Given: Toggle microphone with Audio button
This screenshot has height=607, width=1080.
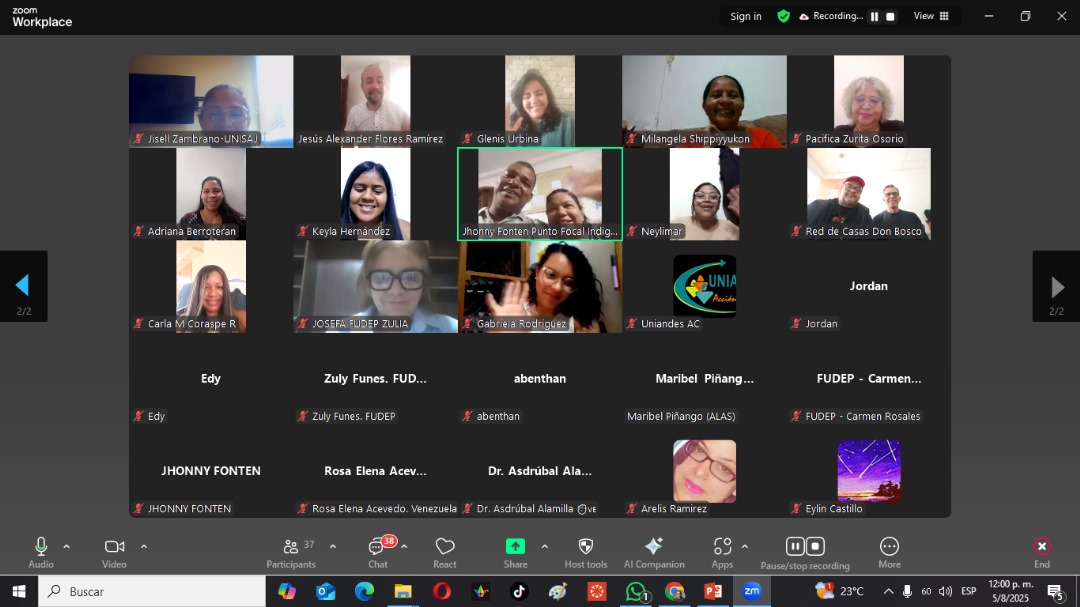Looking at the screenshot, I should click(x=41, y=554).
